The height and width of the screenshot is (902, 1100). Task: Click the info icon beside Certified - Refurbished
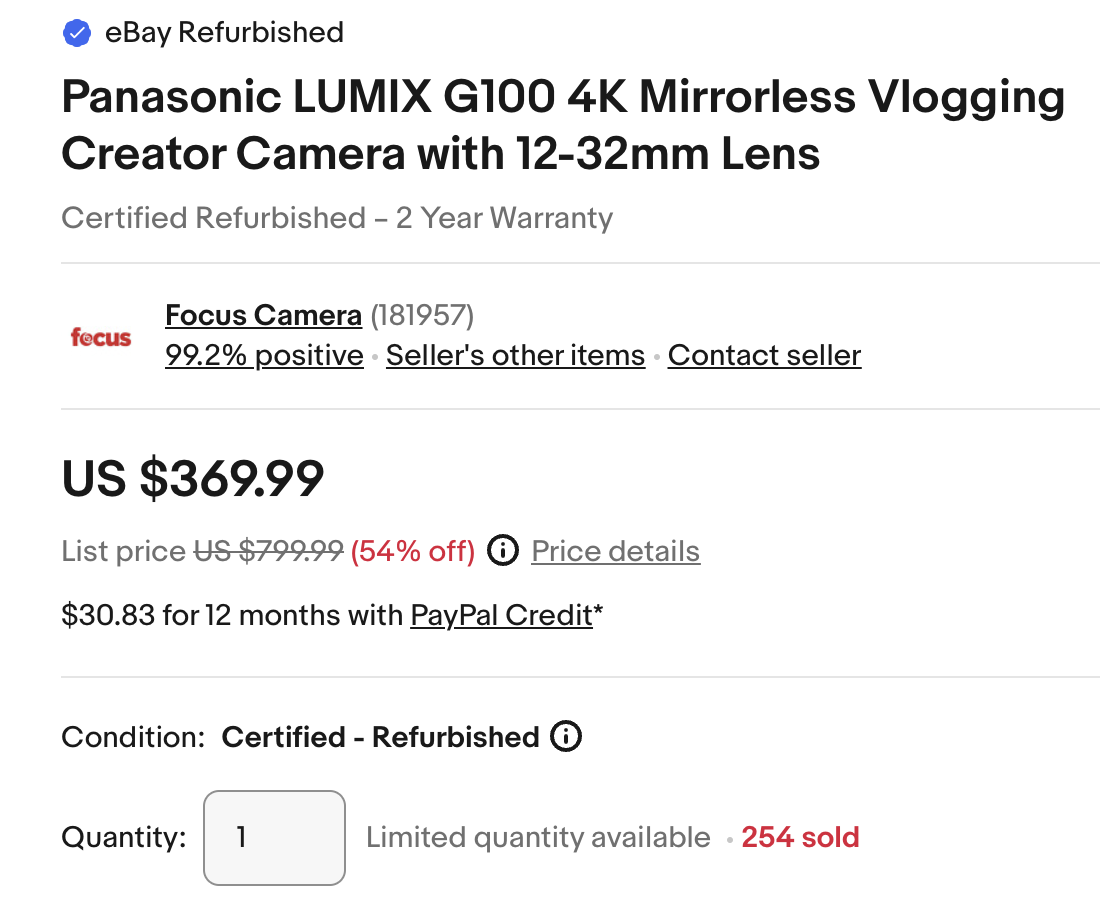(566, 737)
